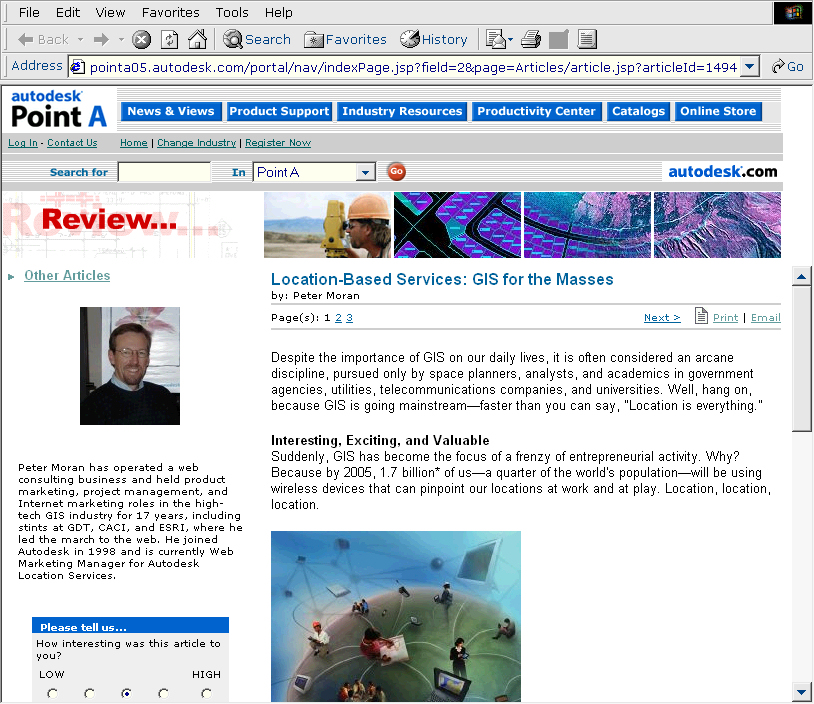Open the Favorites menu
Screen dimensions: 814x704
point(170,12)
